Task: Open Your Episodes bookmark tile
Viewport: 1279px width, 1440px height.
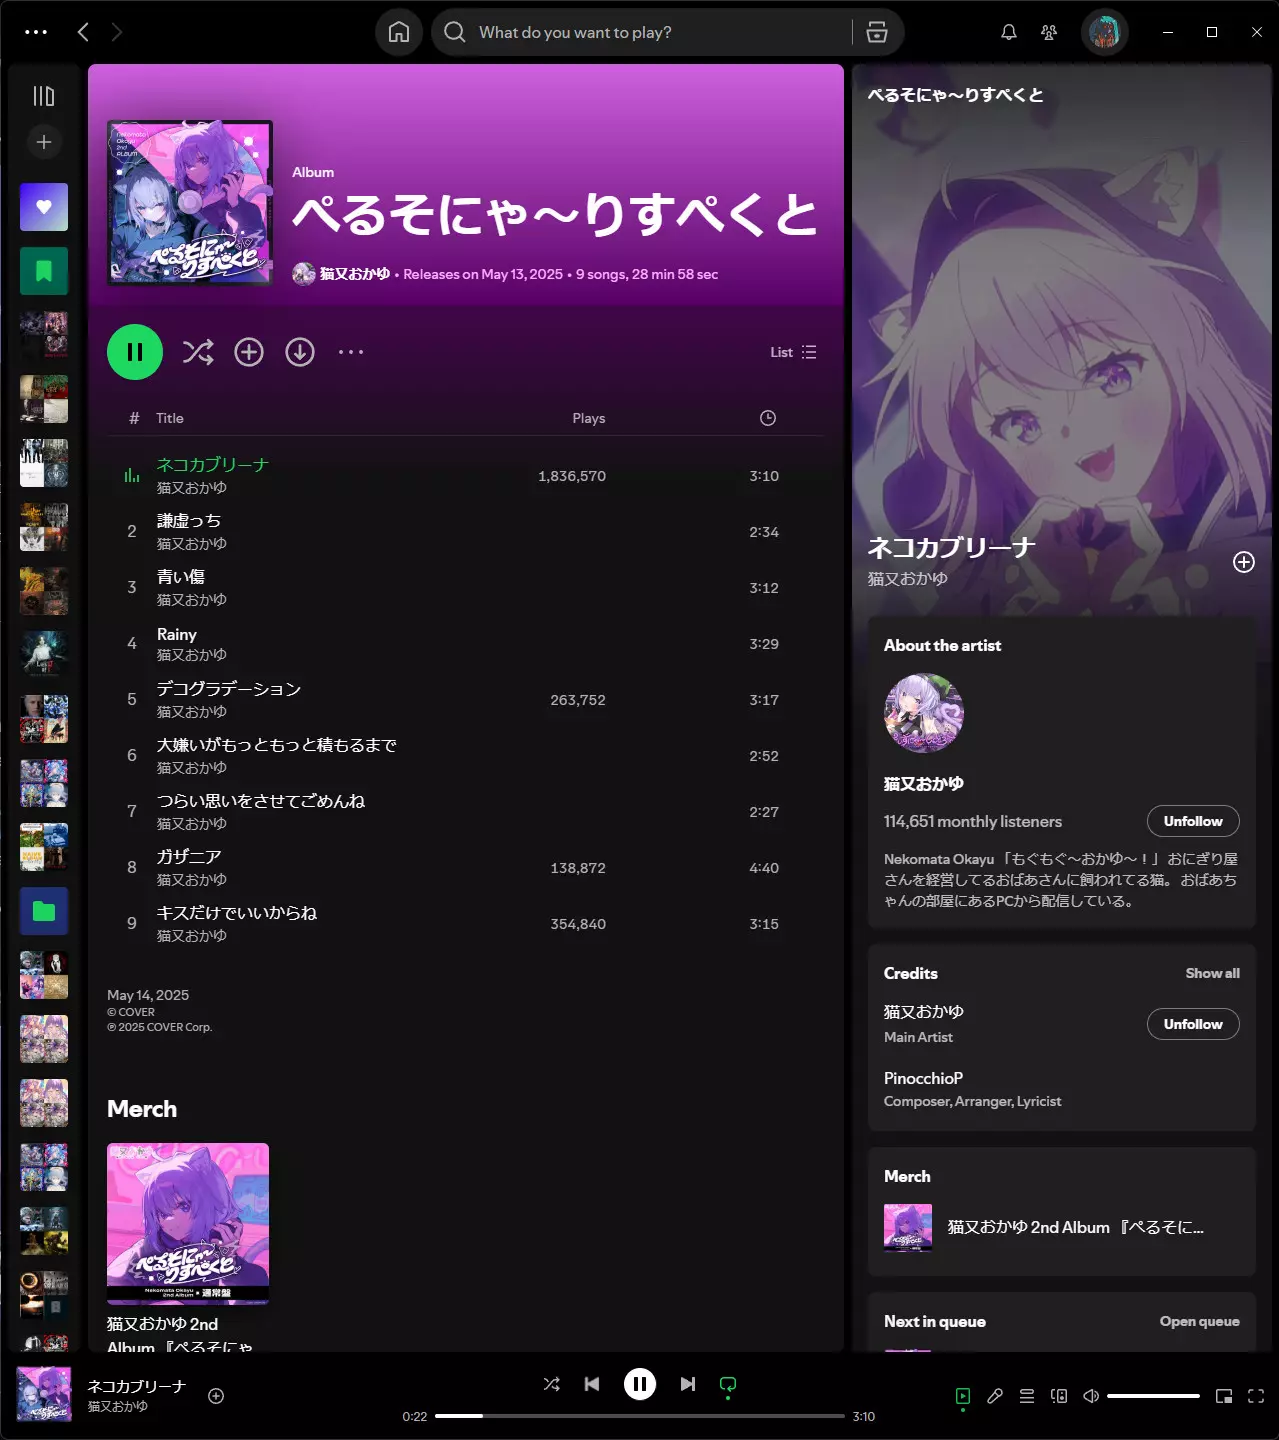Action: [44, 271]
